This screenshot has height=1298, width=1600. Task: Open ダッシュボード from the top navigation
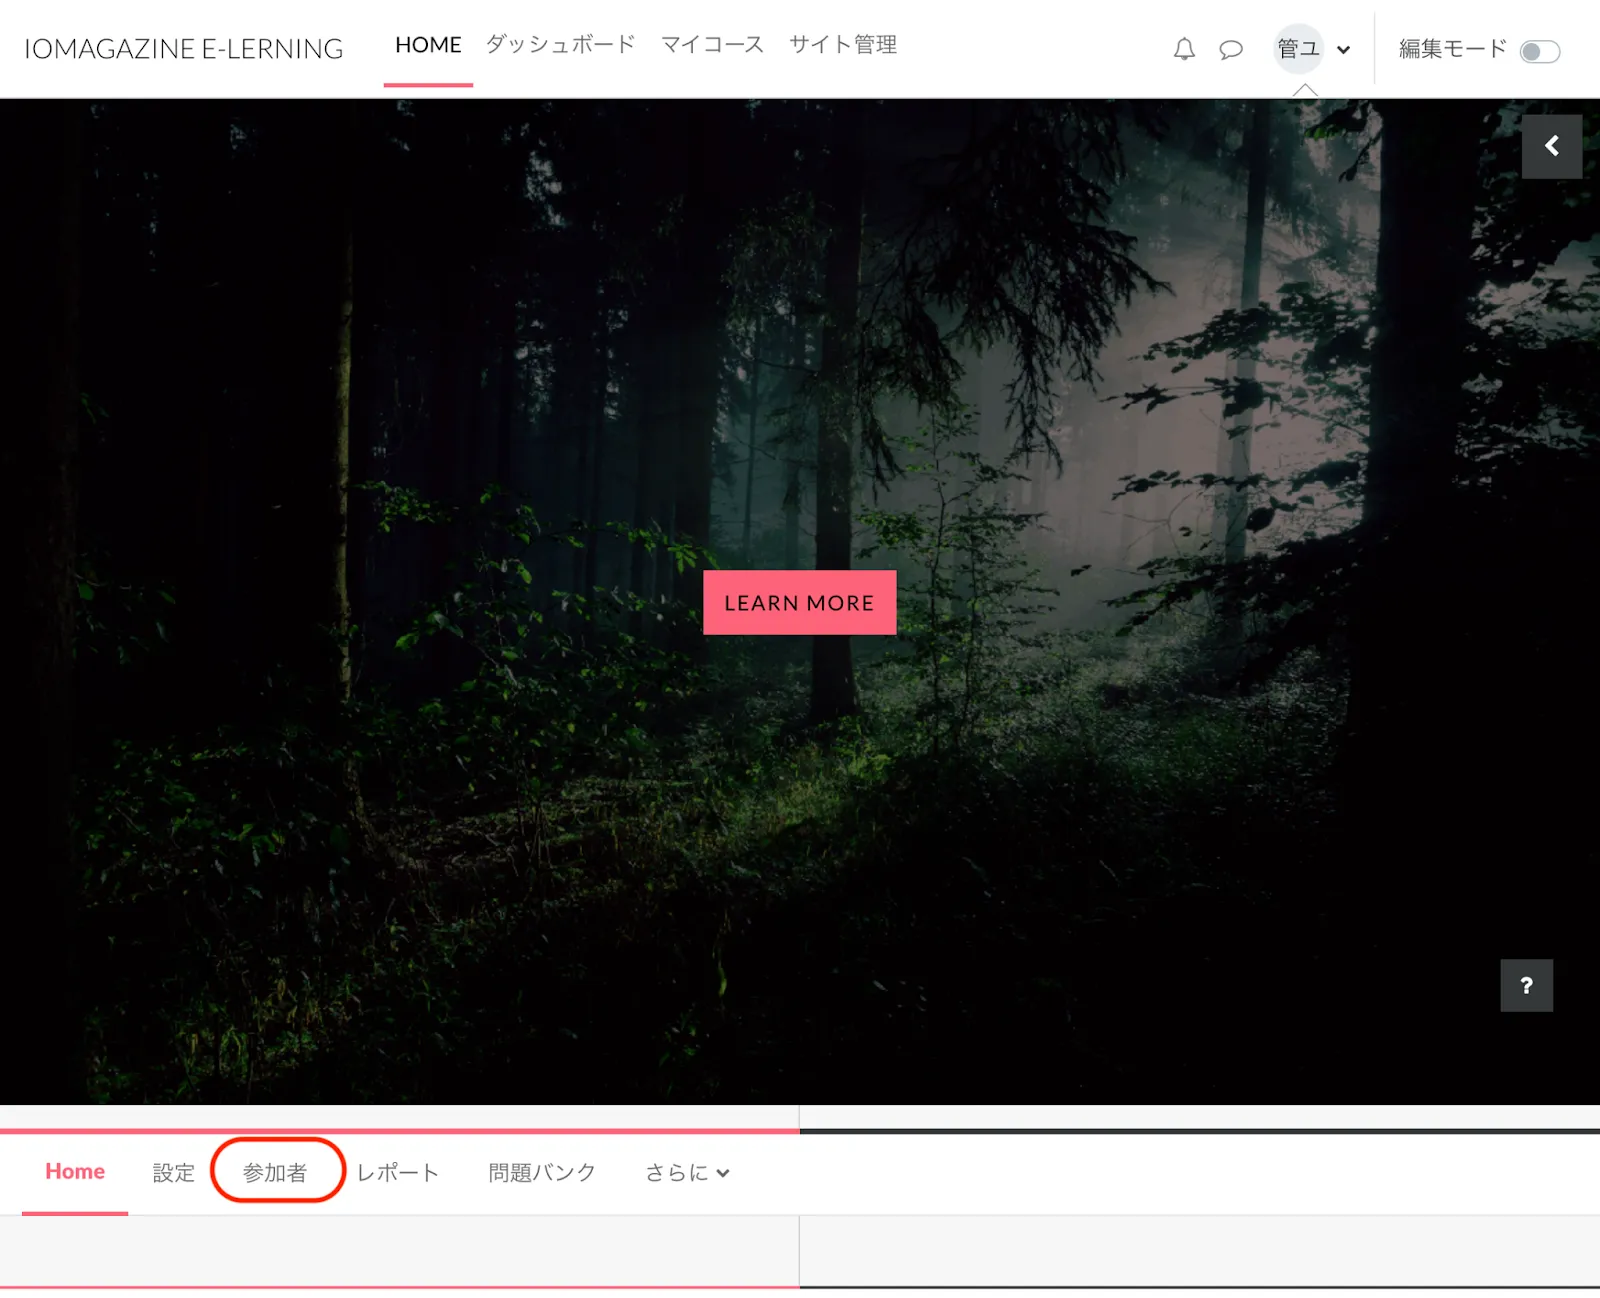pyautogui.click(x=560, y=45)
